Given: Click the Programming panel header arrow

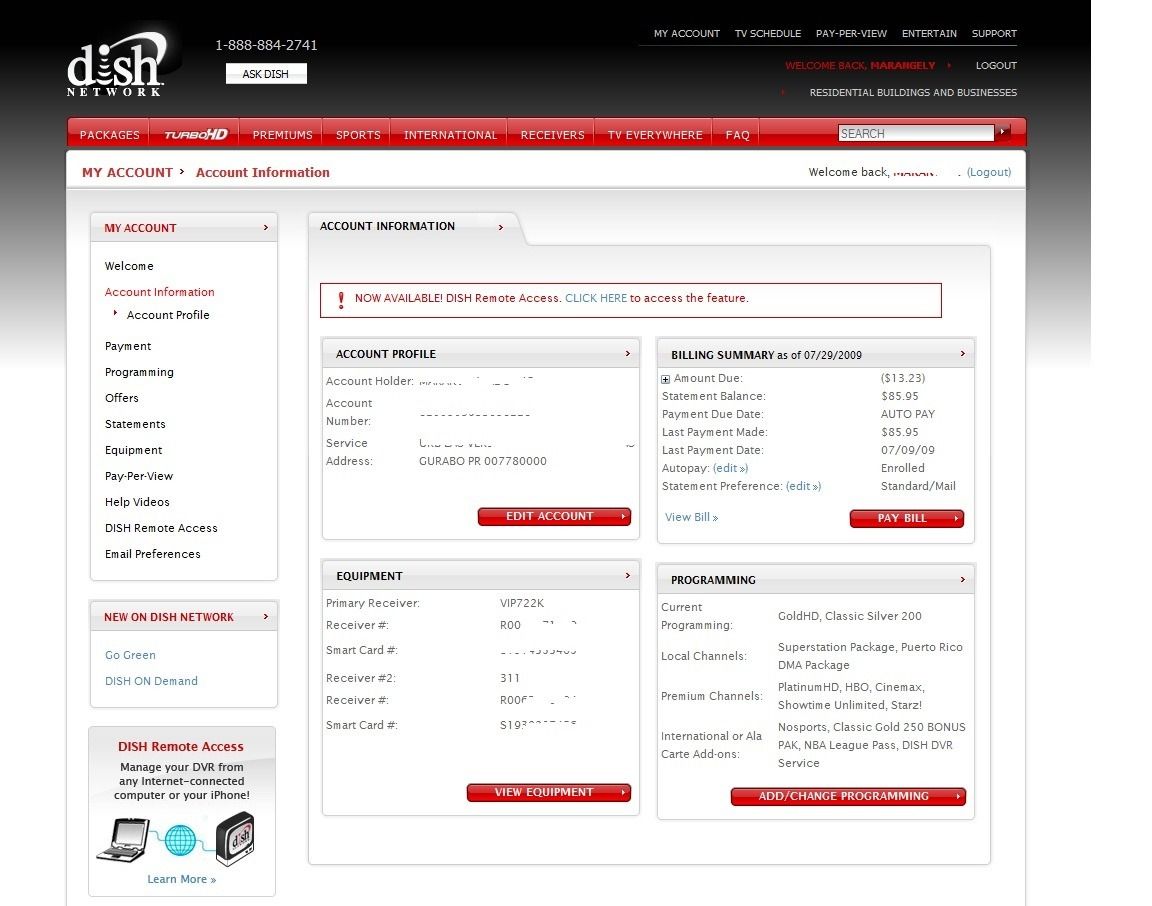Looking at the screenshot, I should pyautogui.click(x=962, y=579).
